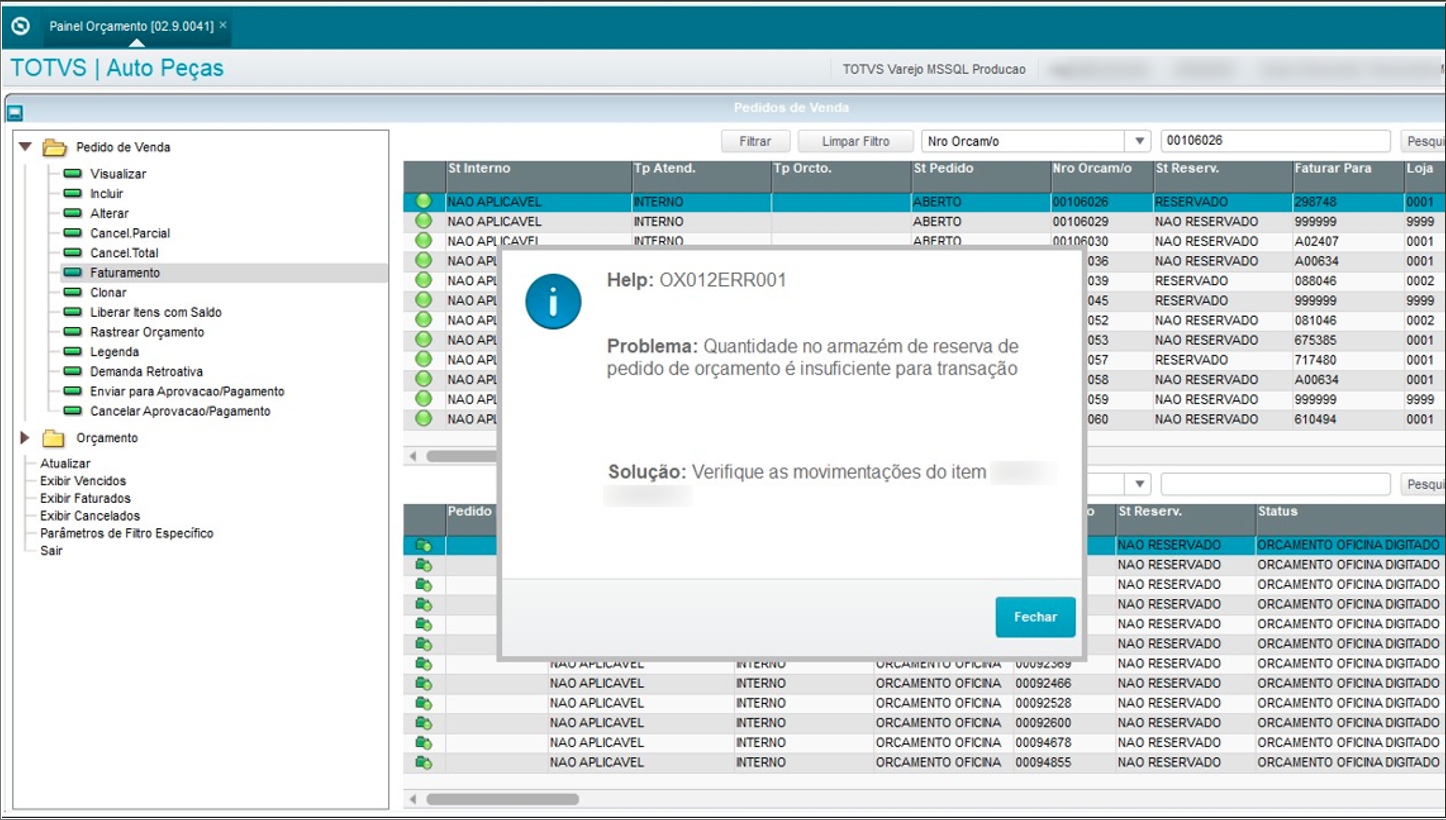Show the Legenda item
The image size is (1446, 820).
click(115, 352)
